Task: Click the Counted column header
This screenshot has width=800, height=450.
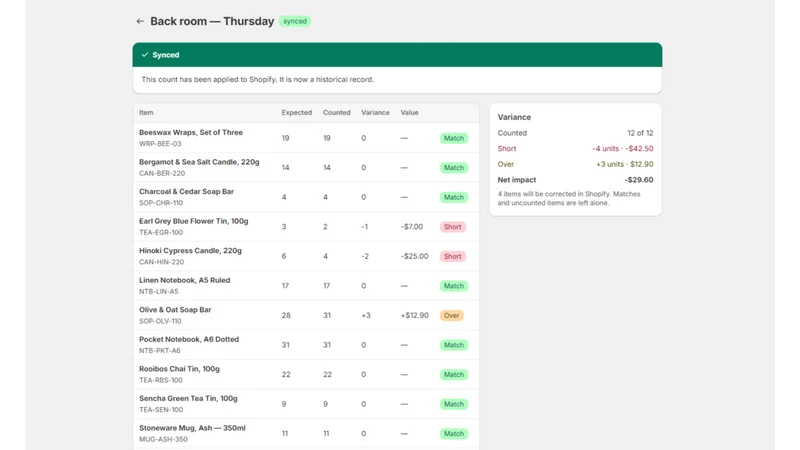Action: point(336,113)
